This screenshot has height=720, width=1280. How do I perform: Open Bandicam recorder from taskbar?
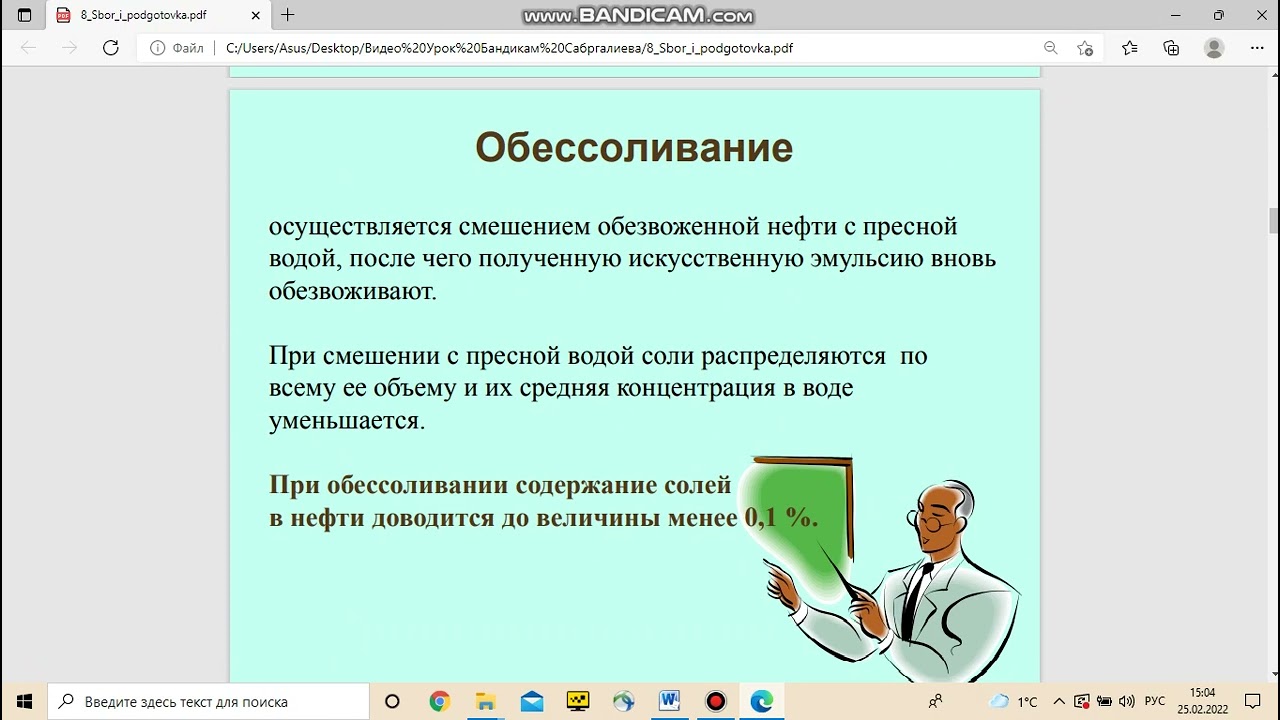pyautogui.click(x=716, y=702)
